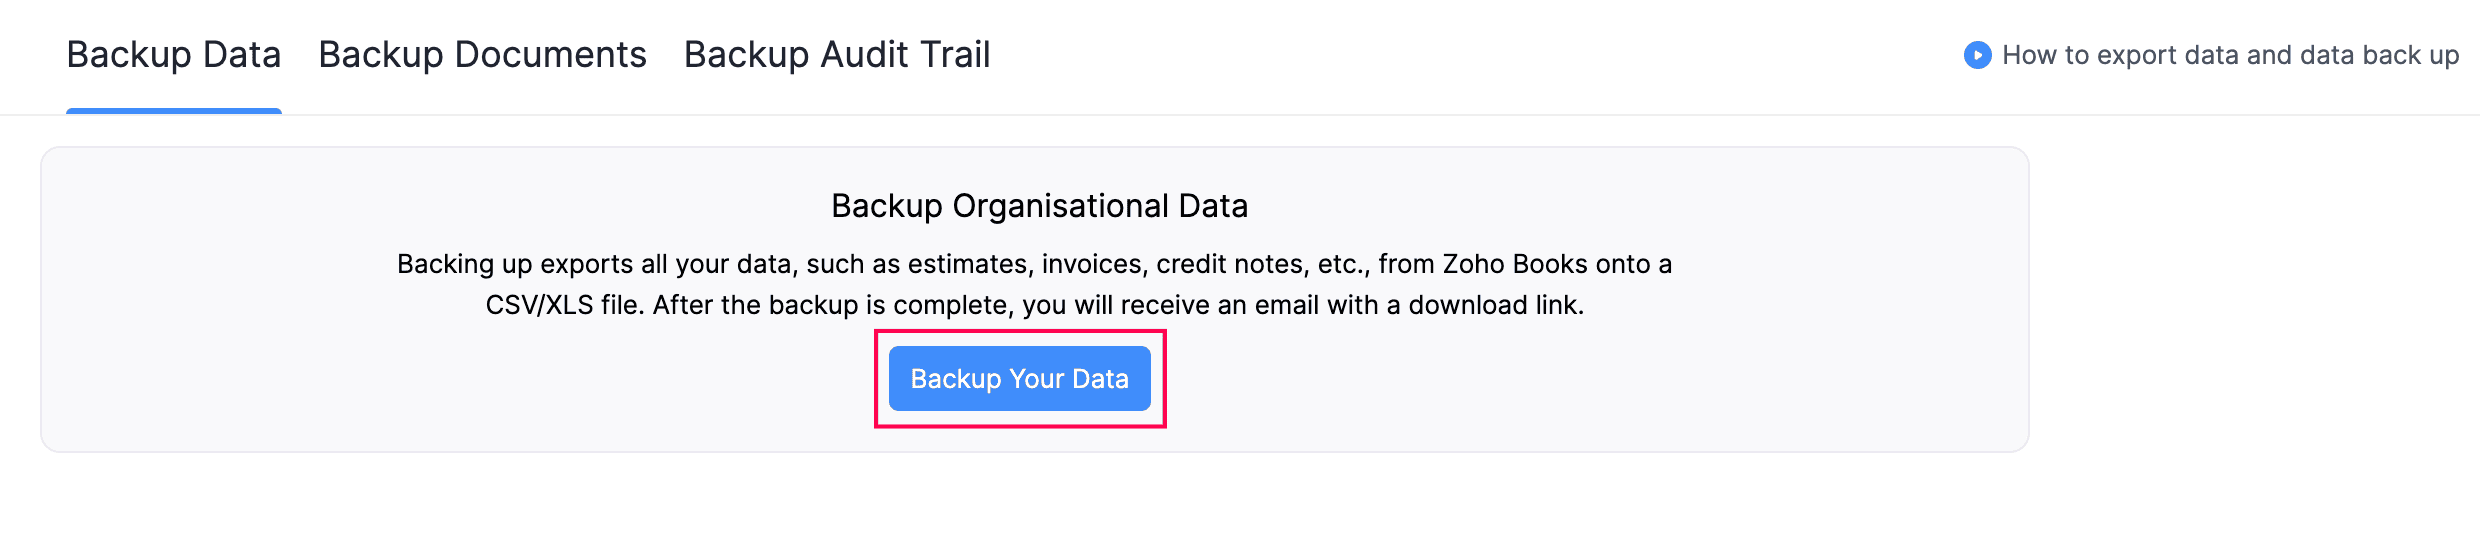Image resolution: width=2480 pixels, height=544 pixels.
Task: Click the 'Zoho Books' text in the description
Action: point(1514,264)
